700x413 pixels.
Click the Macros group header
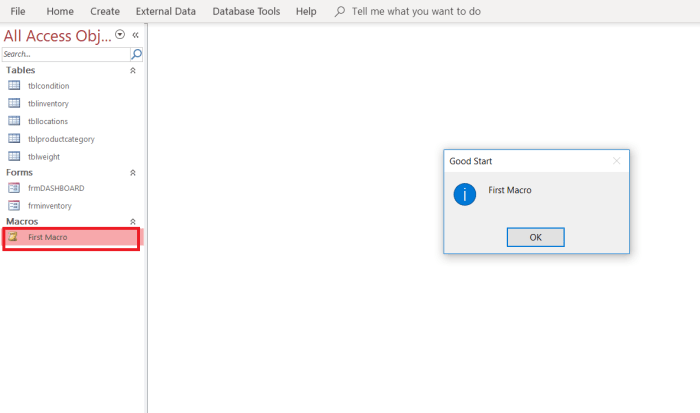click(22, 221)
